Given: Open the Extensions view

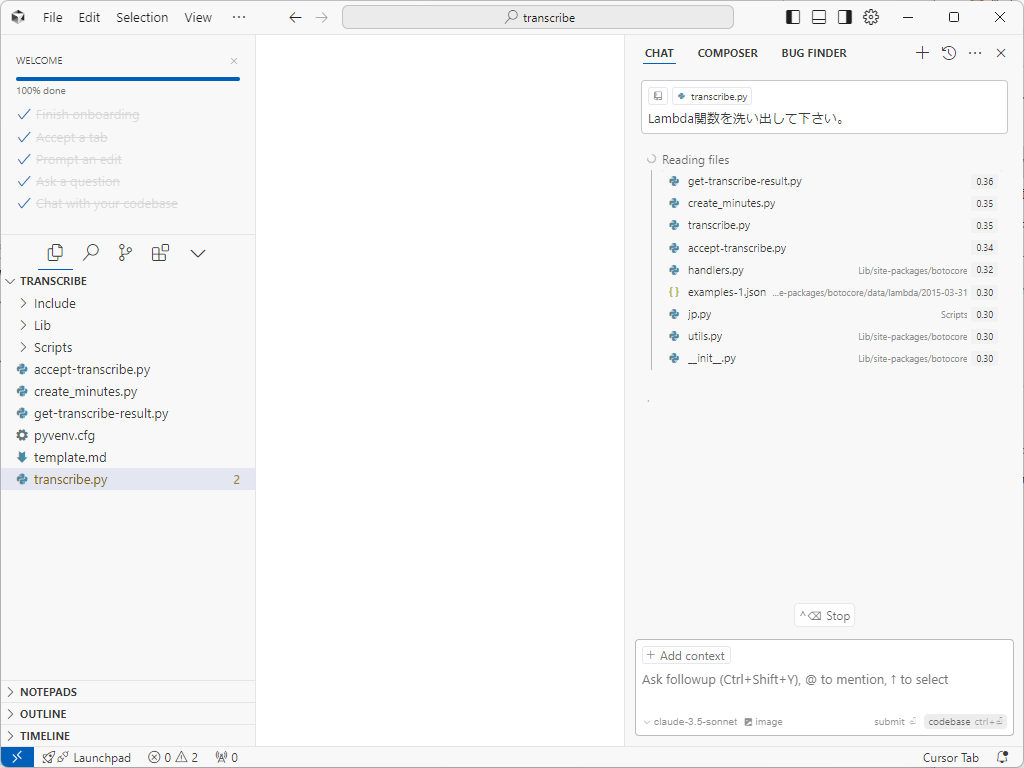Looking at the screenshot, I should [160, 253].
